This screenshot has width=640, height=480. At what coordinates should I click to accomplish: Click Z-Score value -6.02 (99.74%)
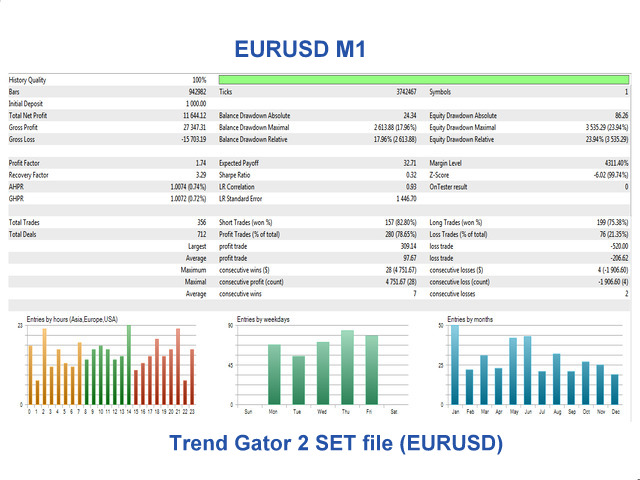coord(611,175)
